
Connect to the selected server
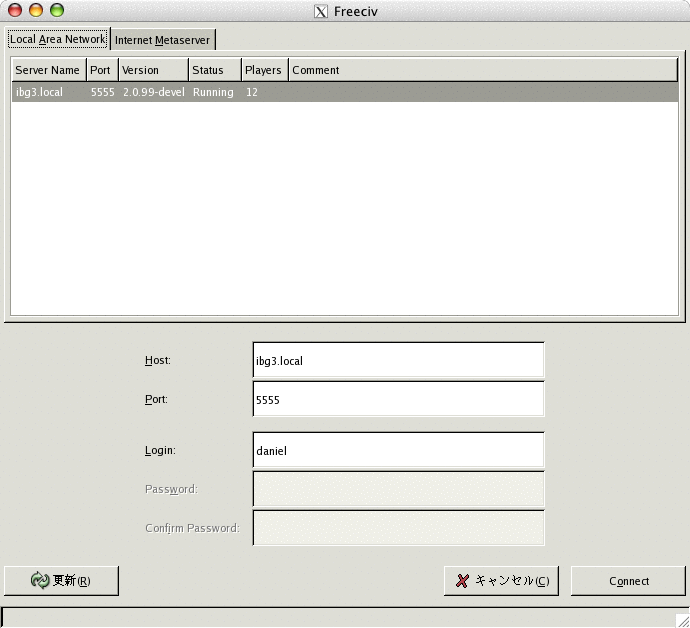tap(628, 581)
